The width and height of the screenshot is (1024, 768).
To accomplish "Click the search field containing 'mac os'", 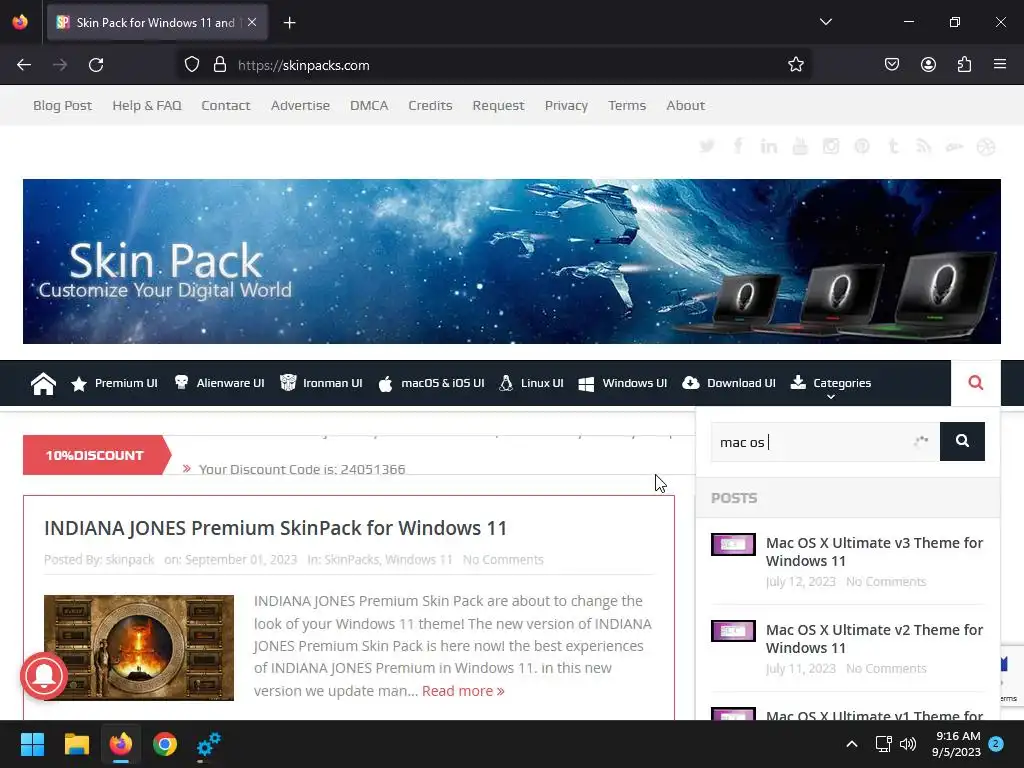I will point(825,441).
